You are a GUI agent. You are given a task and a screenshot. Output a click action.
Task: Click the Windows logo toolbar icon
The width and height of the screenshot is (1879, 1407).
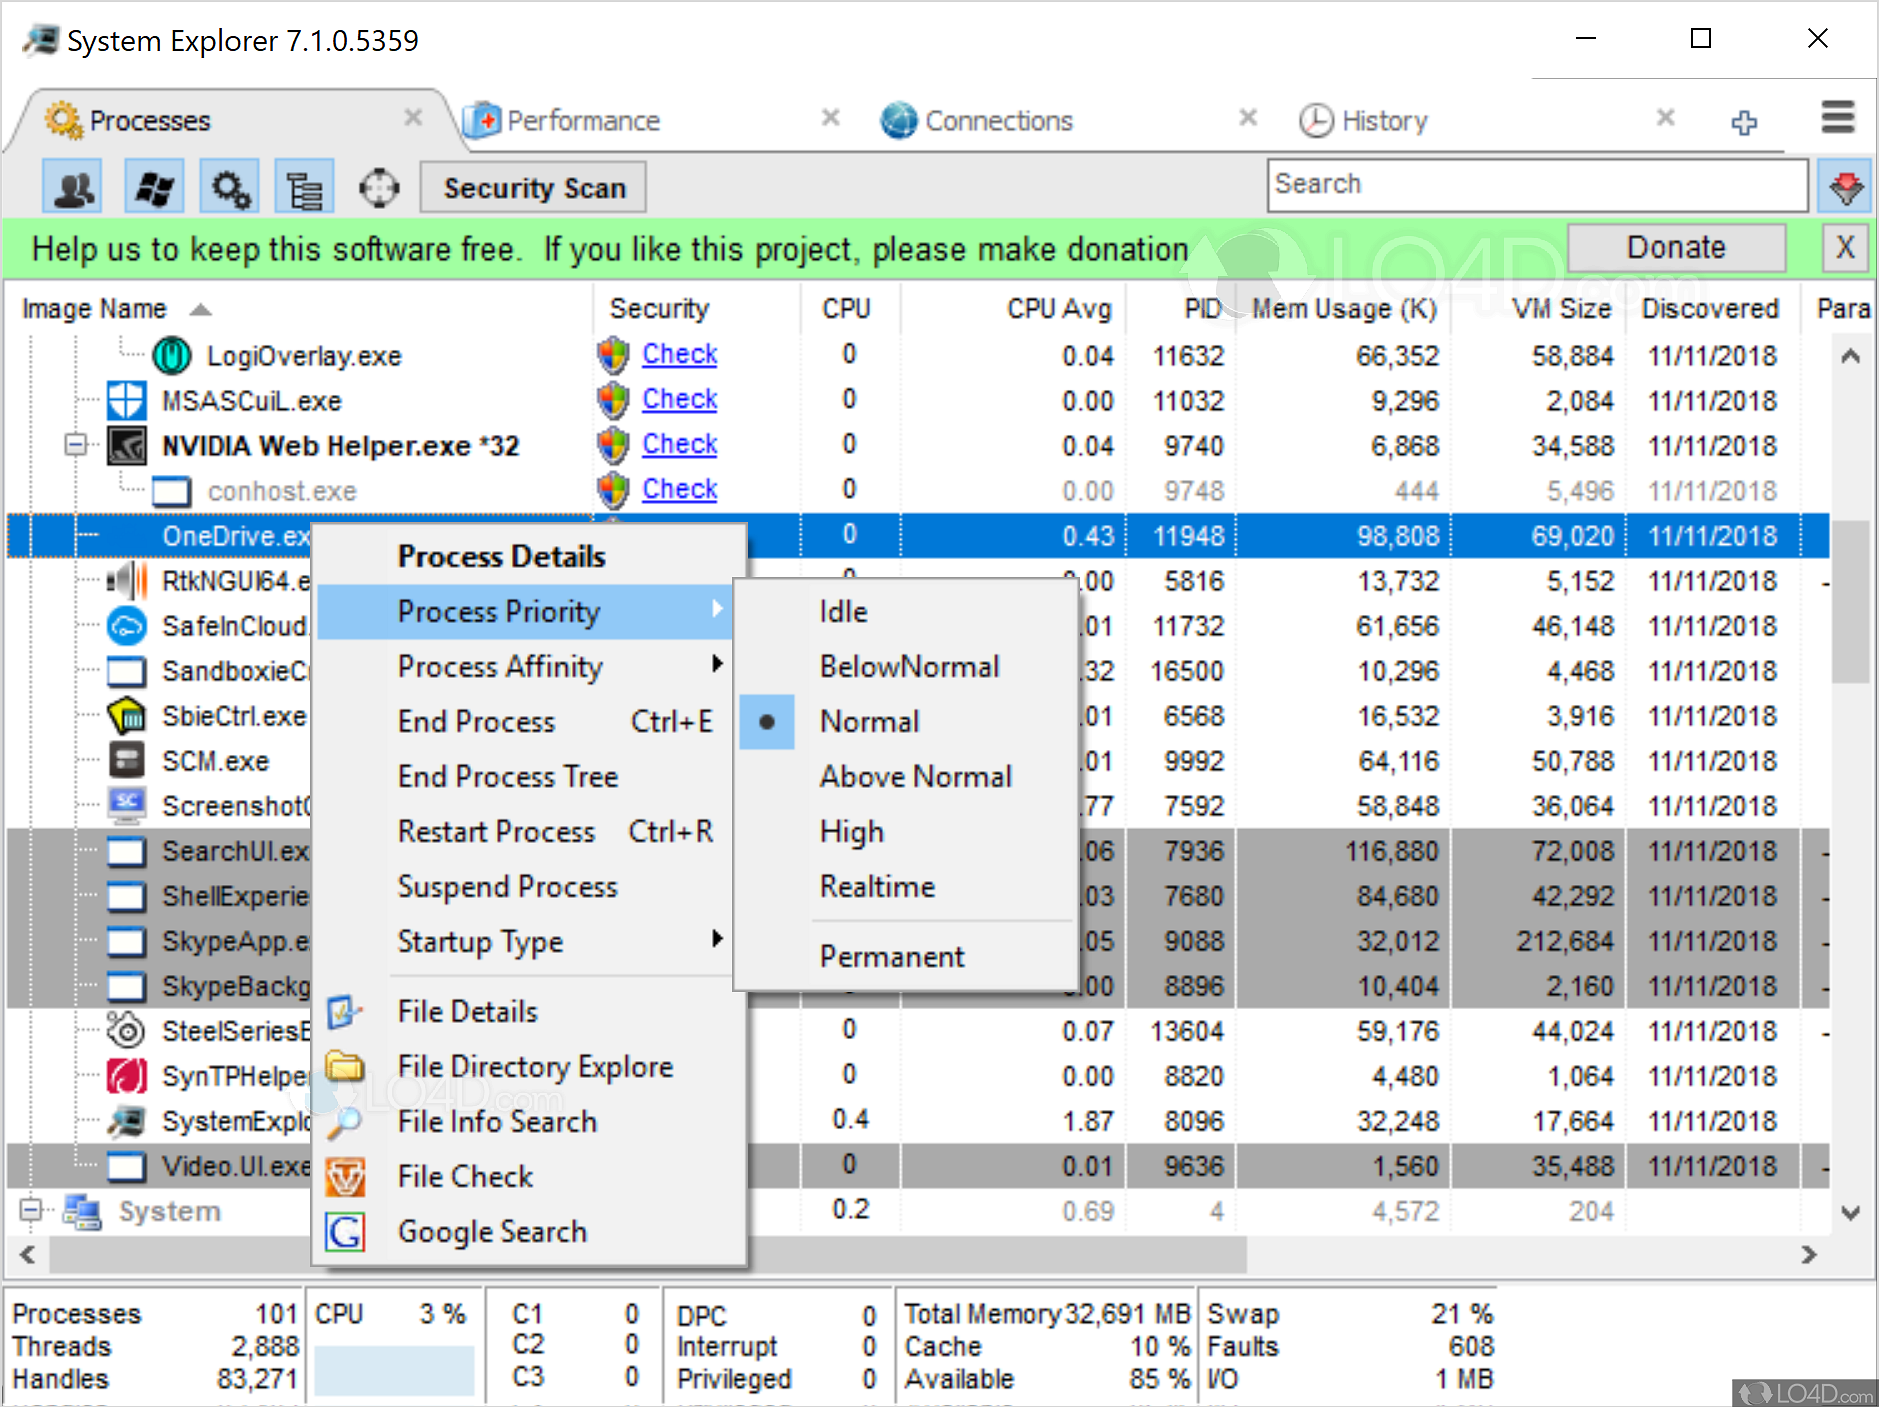pos(154,187)
